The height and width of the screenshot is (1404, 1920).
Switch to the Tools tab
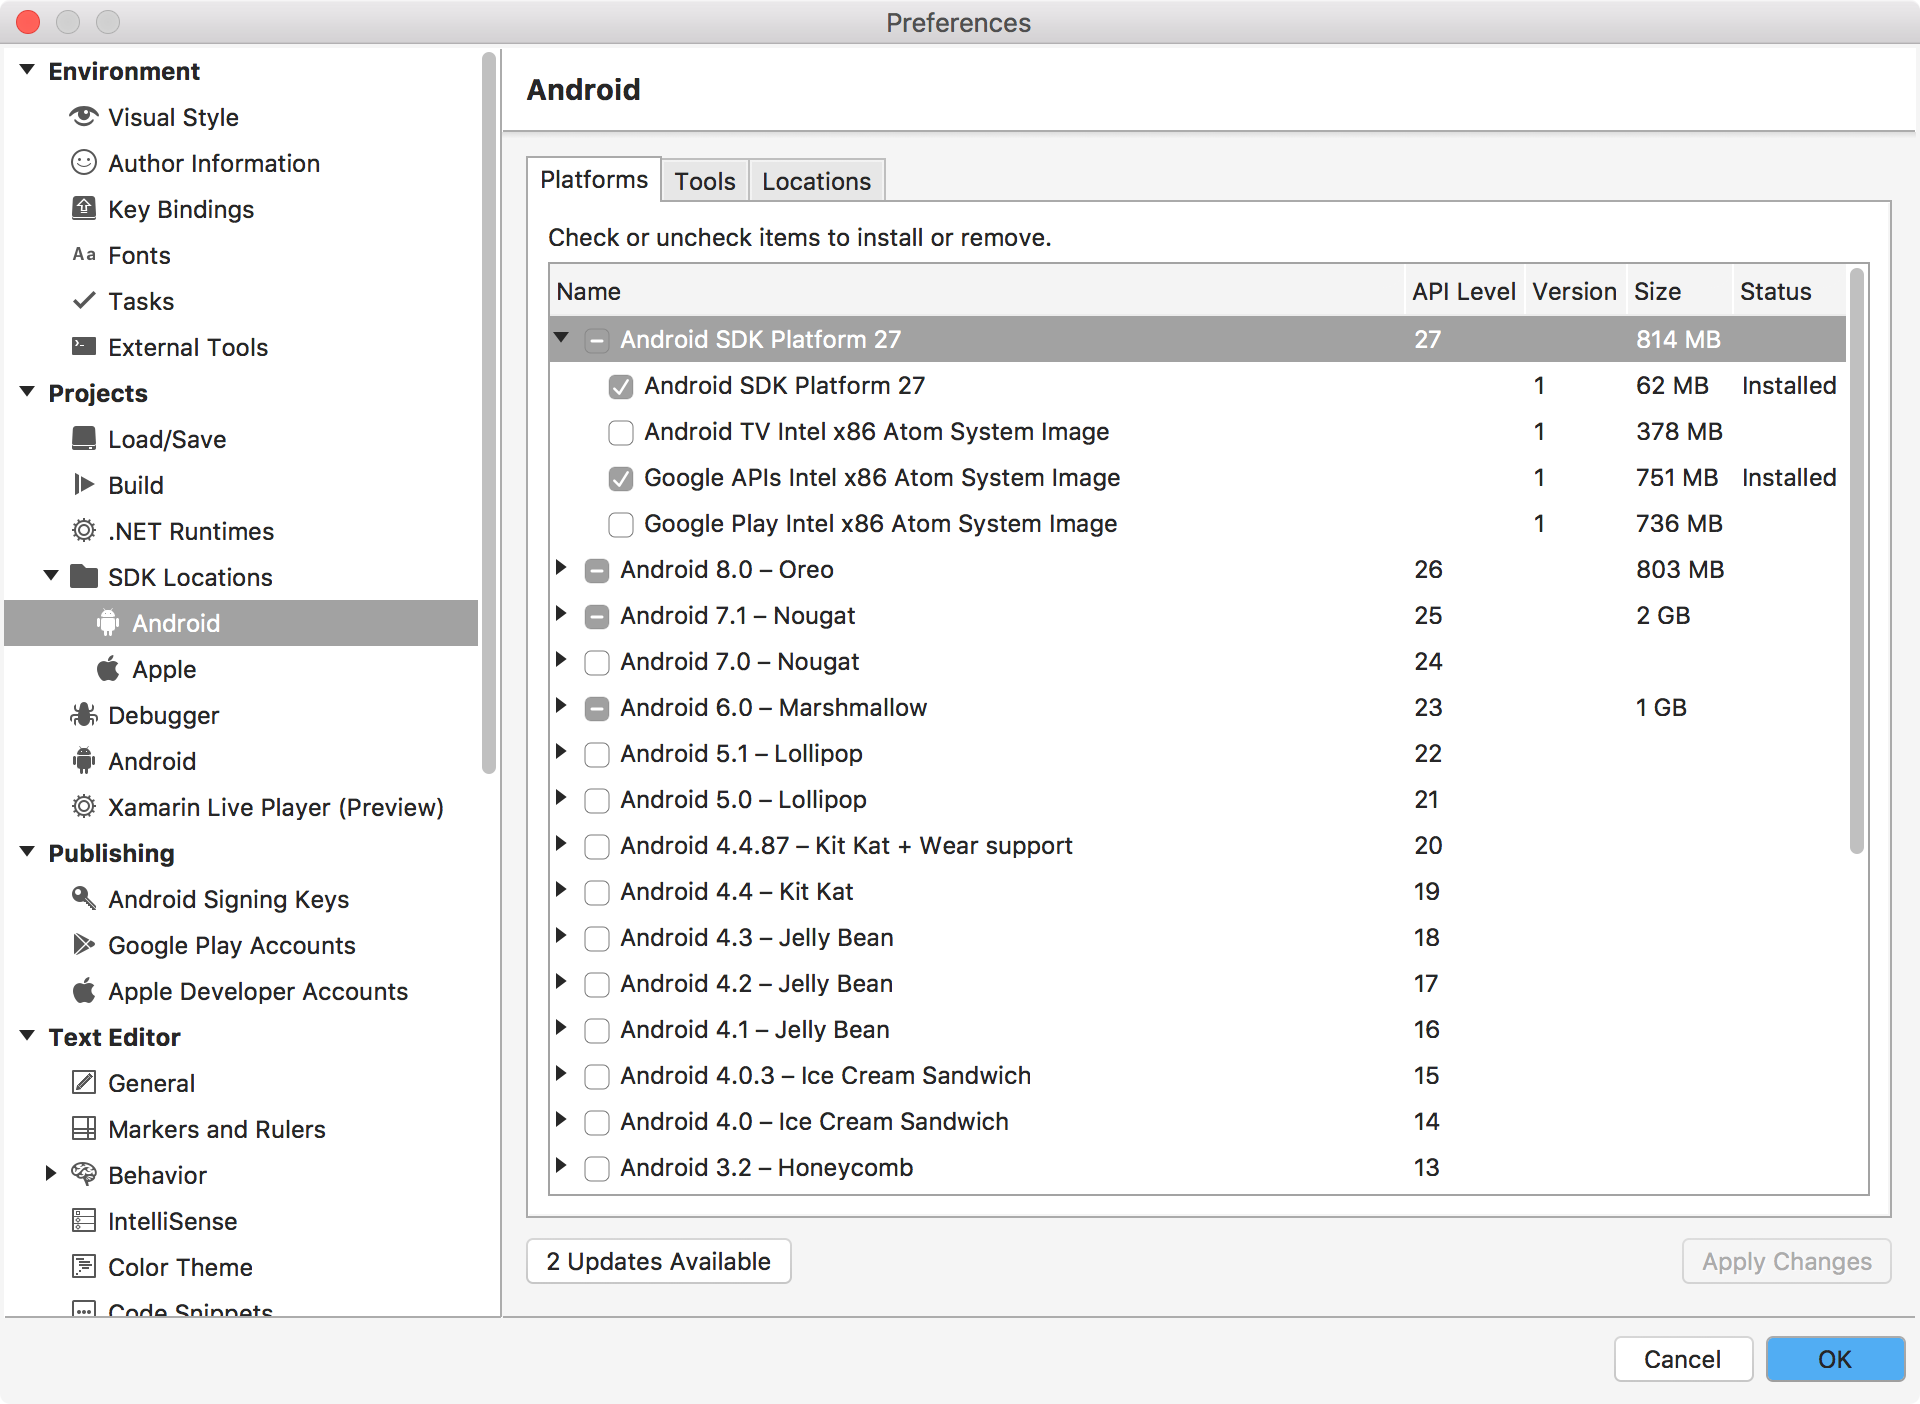click(705, 181)
